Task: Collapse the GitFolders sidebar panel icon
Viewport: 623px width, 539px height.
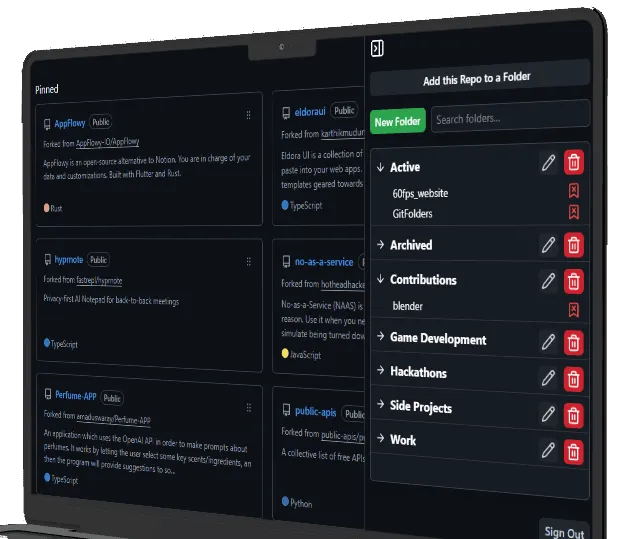Action: coord(377,48)
